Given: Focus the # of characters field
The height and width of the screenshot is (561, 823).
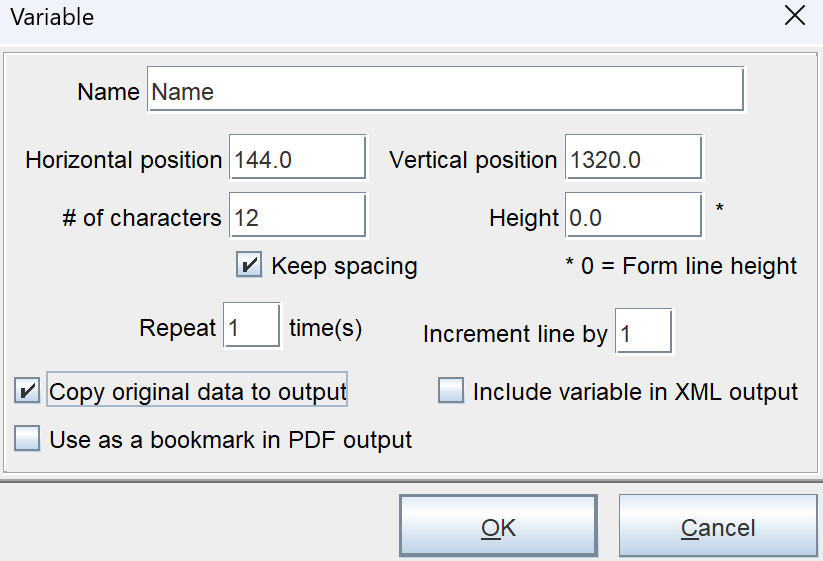Looking at the screenshot, I should [297, 218].
